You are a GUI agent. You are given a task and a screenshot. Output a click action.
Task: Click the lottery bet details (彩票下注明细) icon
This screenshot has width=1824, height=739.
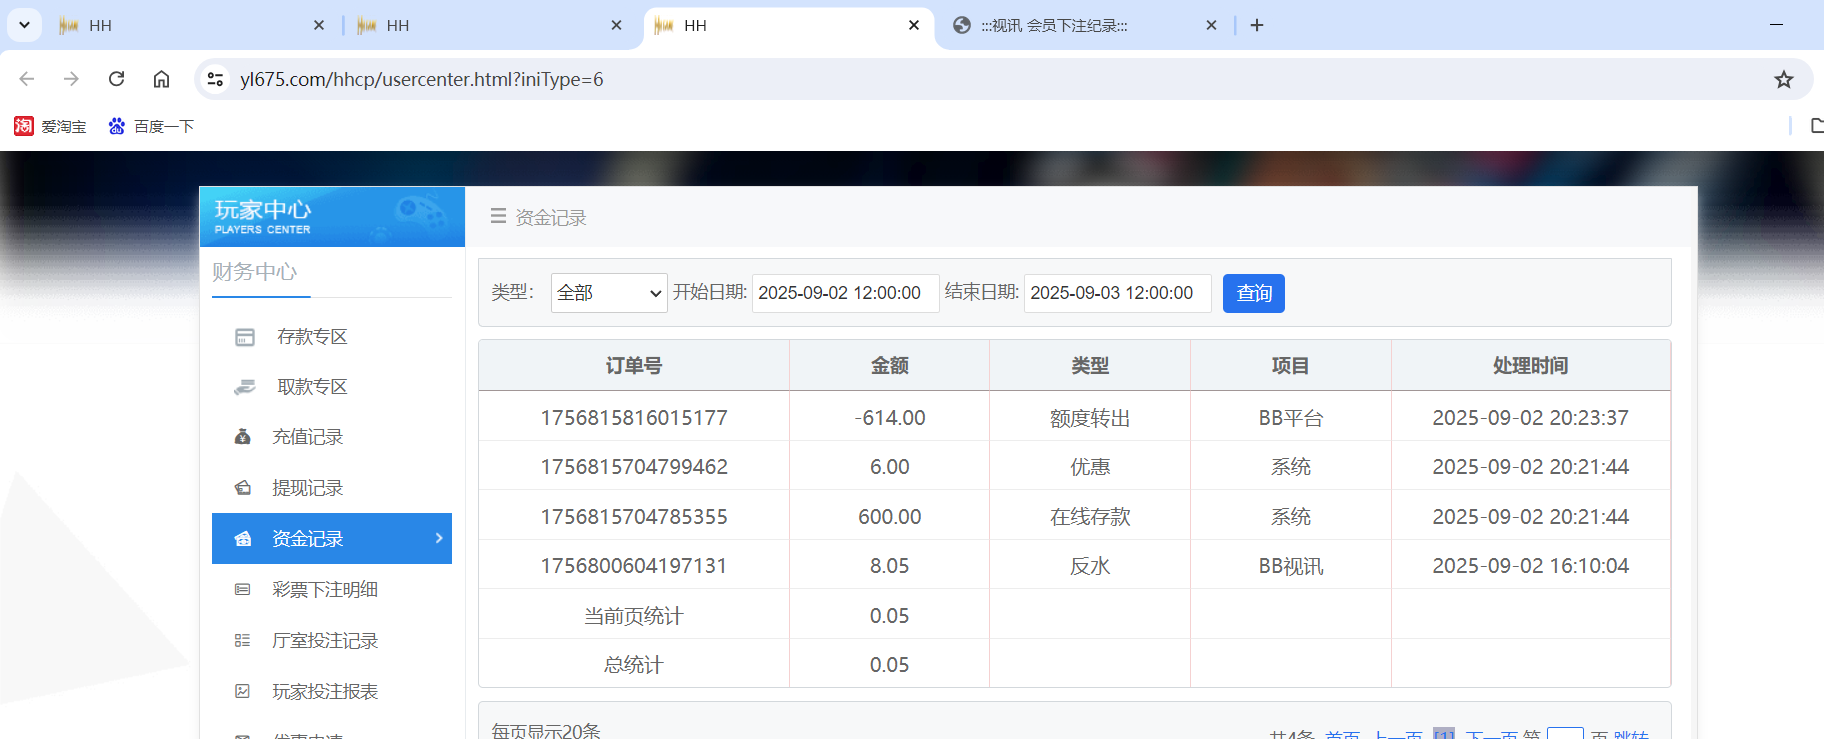[x=242, y=590]
